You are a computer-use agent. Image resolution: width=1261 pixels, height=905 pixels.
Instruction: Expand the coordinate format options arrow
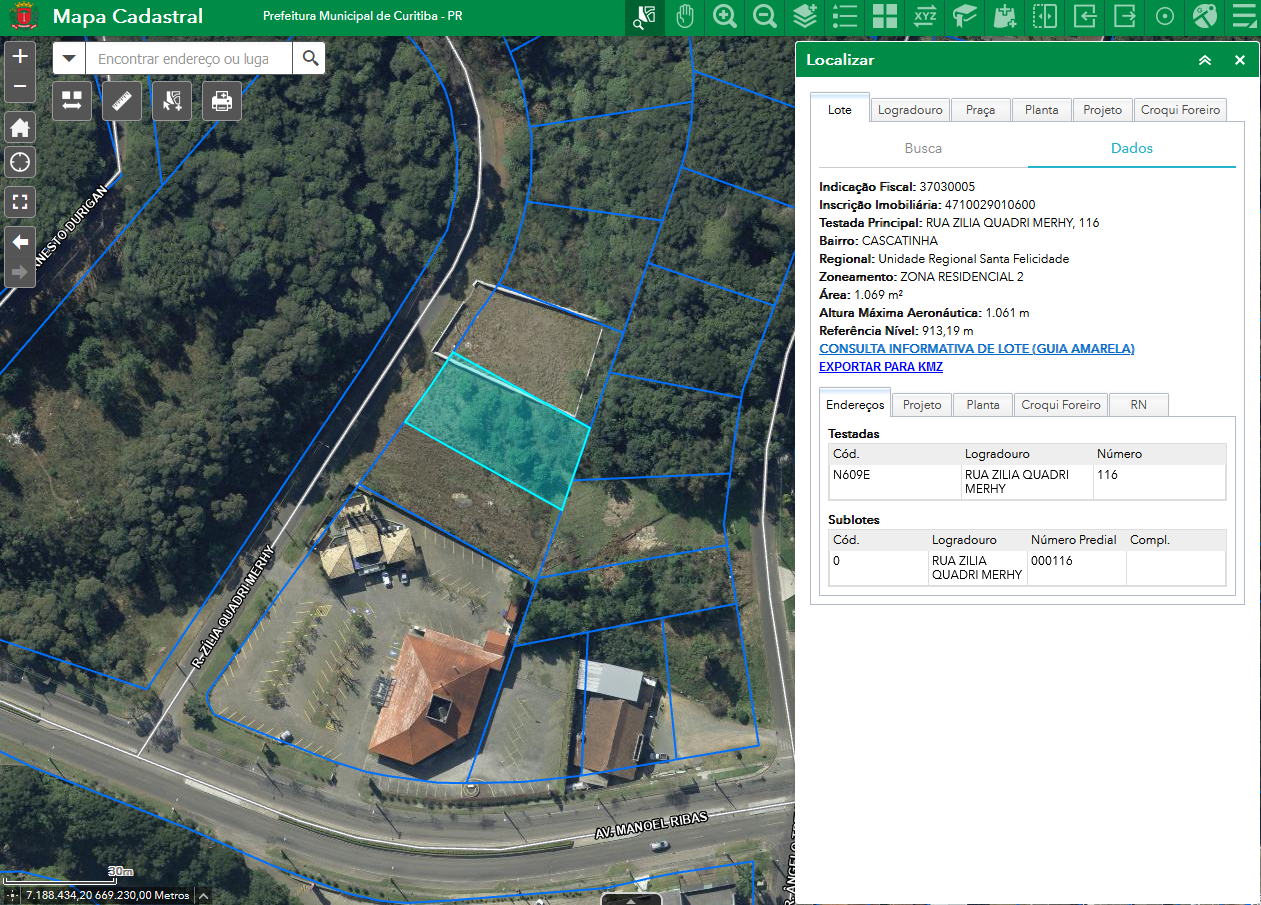tap(203, 895)
